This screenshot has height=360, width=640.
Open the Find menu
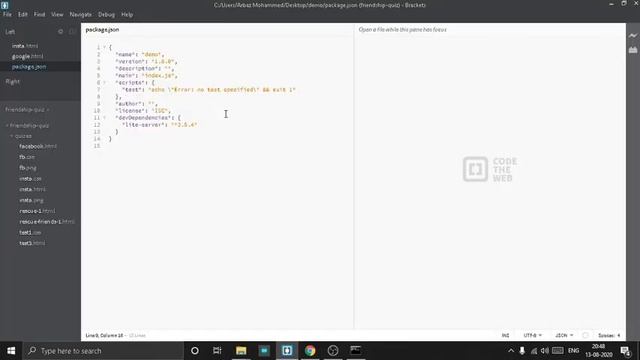[x=39, y=14]
